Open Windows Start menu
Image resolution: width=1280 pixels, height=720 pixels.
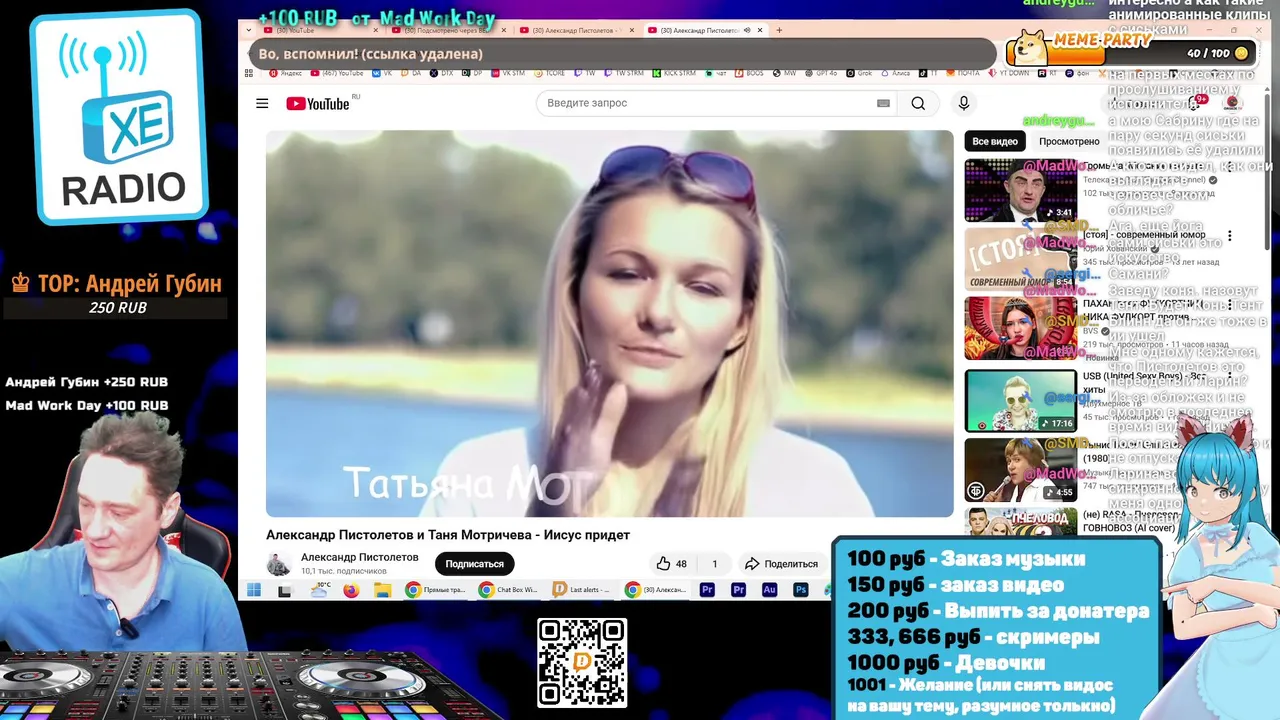(254, 590)
